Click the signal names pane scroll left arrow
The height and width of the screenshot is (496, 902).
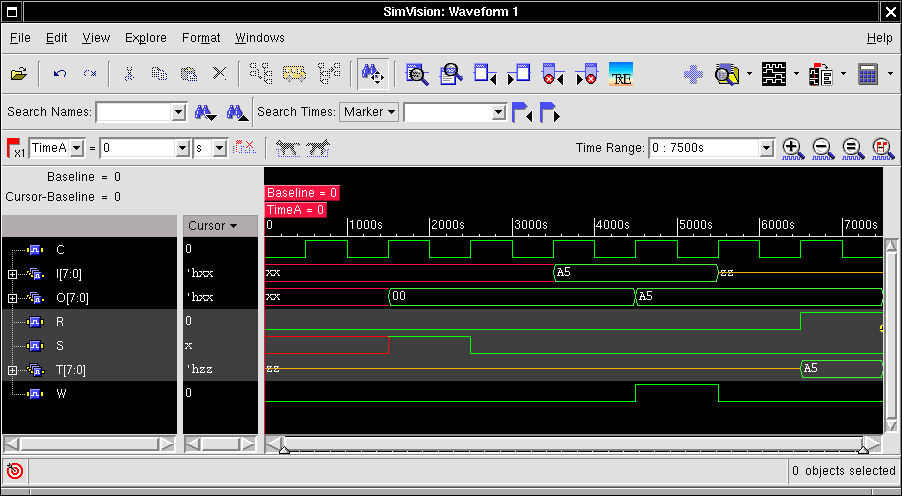click(11, 444)
